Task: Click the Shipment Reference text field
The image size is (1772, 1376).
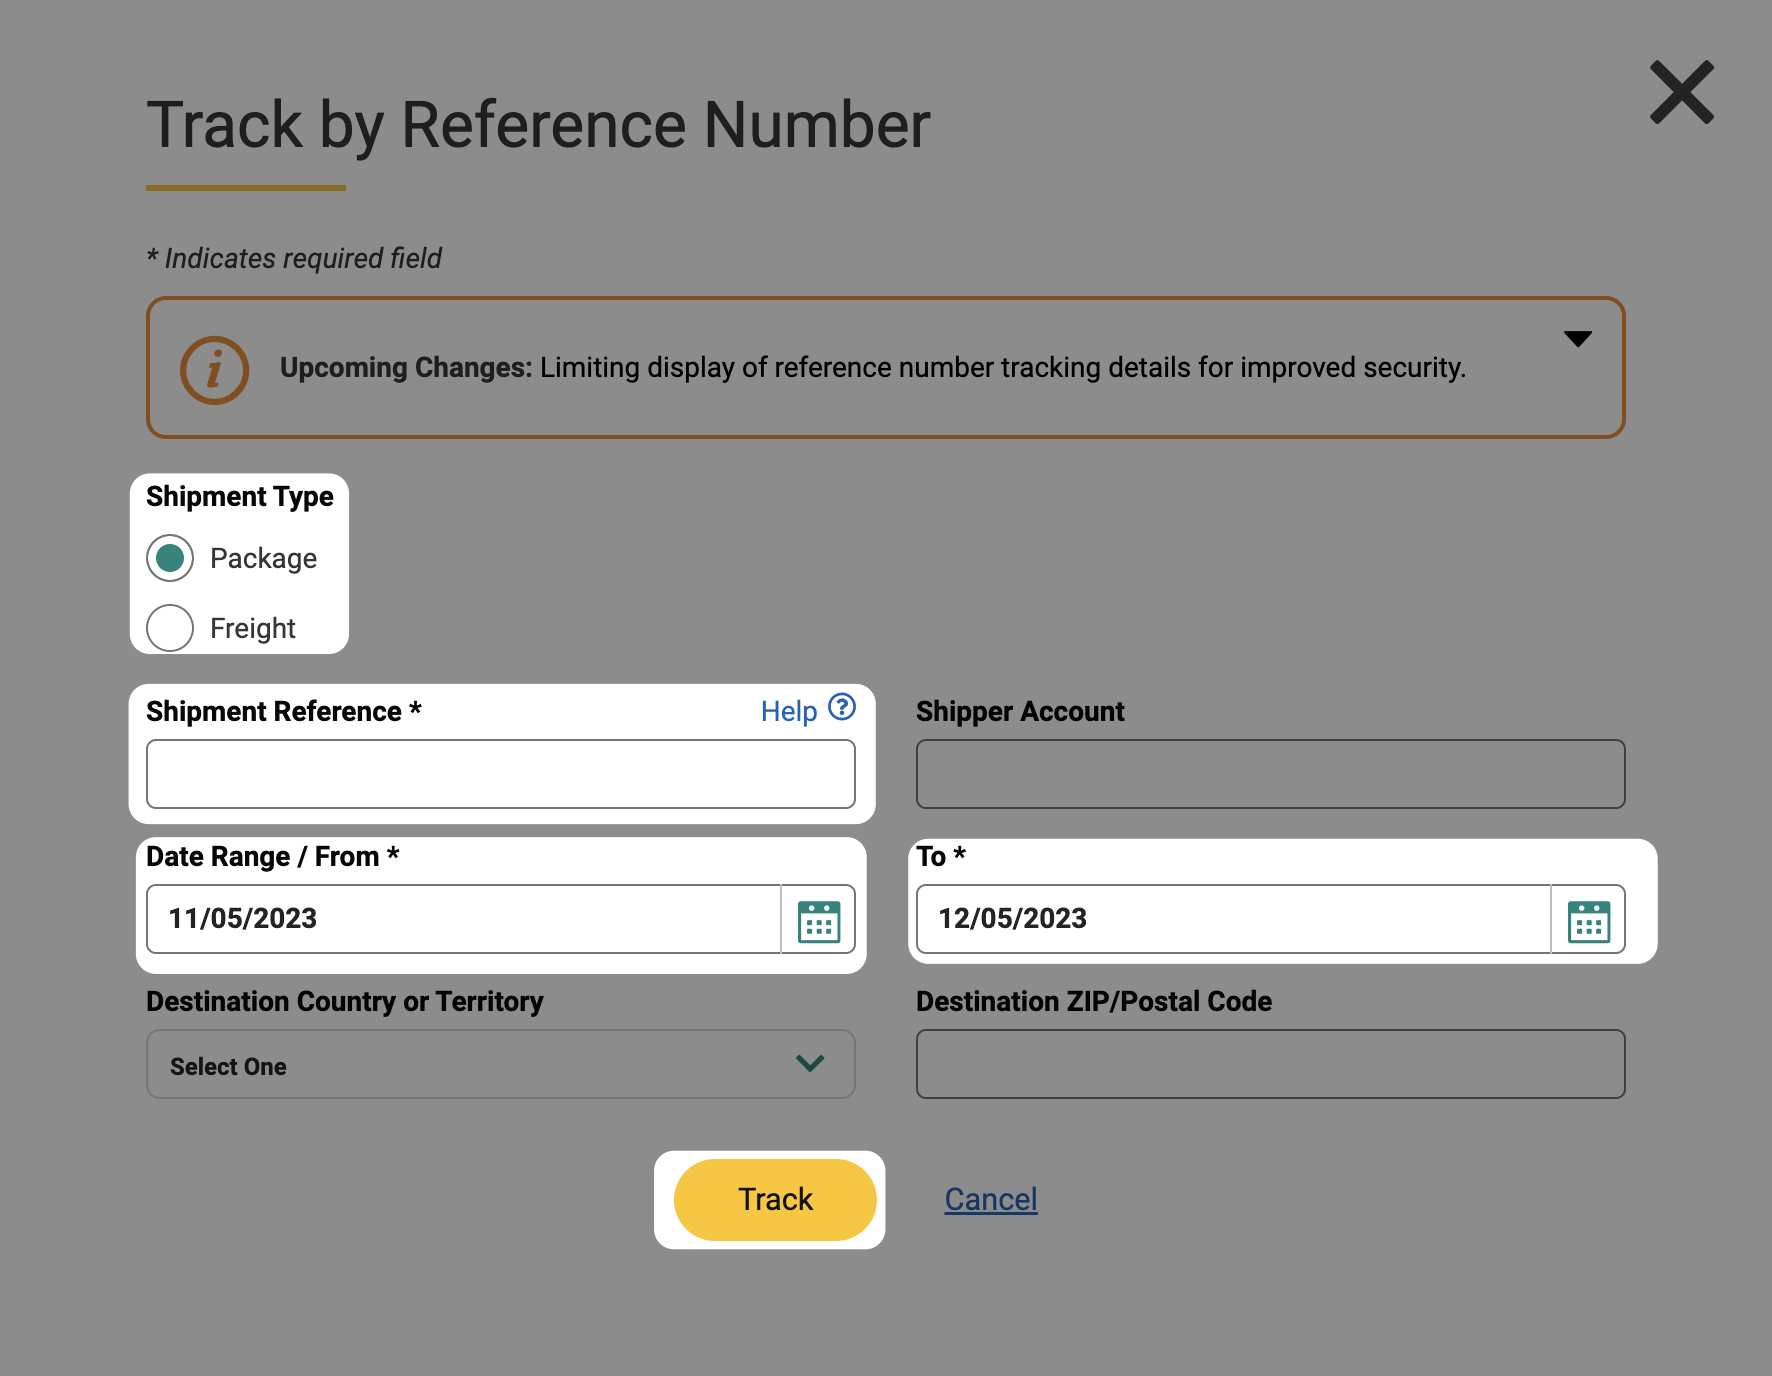Action: point(500,774)
